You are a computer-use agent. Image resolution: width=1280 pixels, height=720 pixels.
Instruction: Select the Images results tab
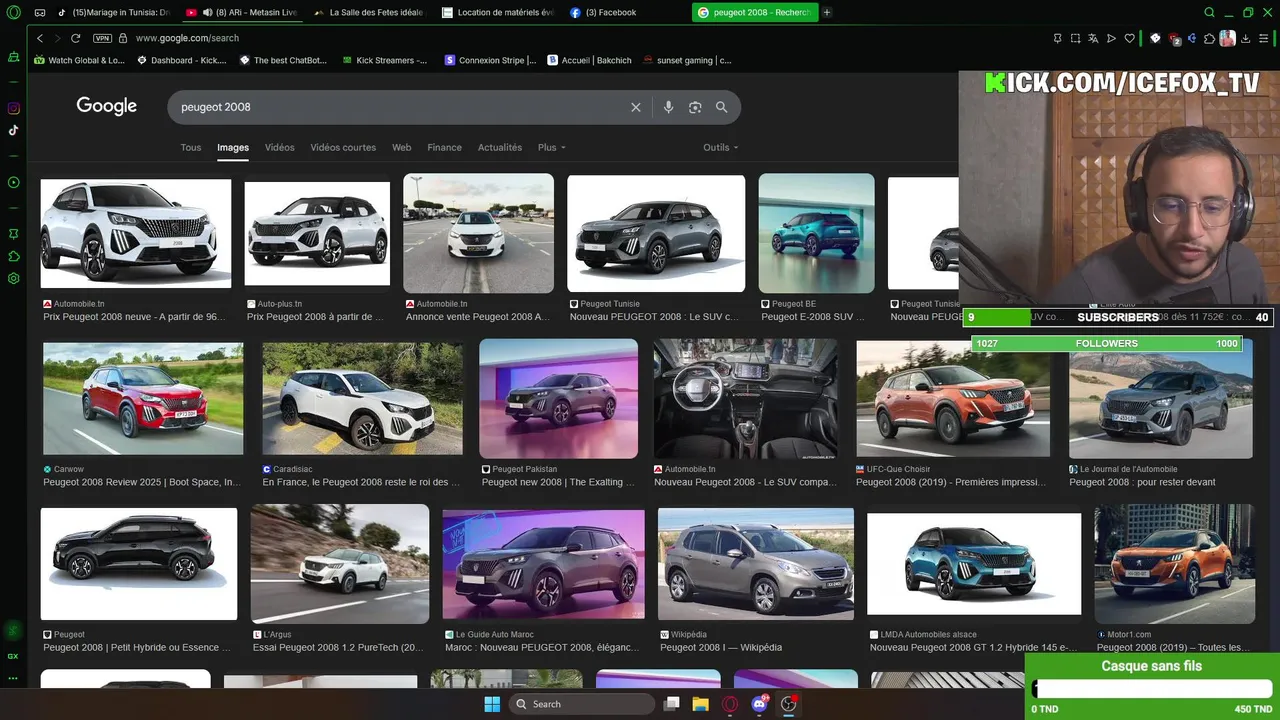click(x=233, y=147)
